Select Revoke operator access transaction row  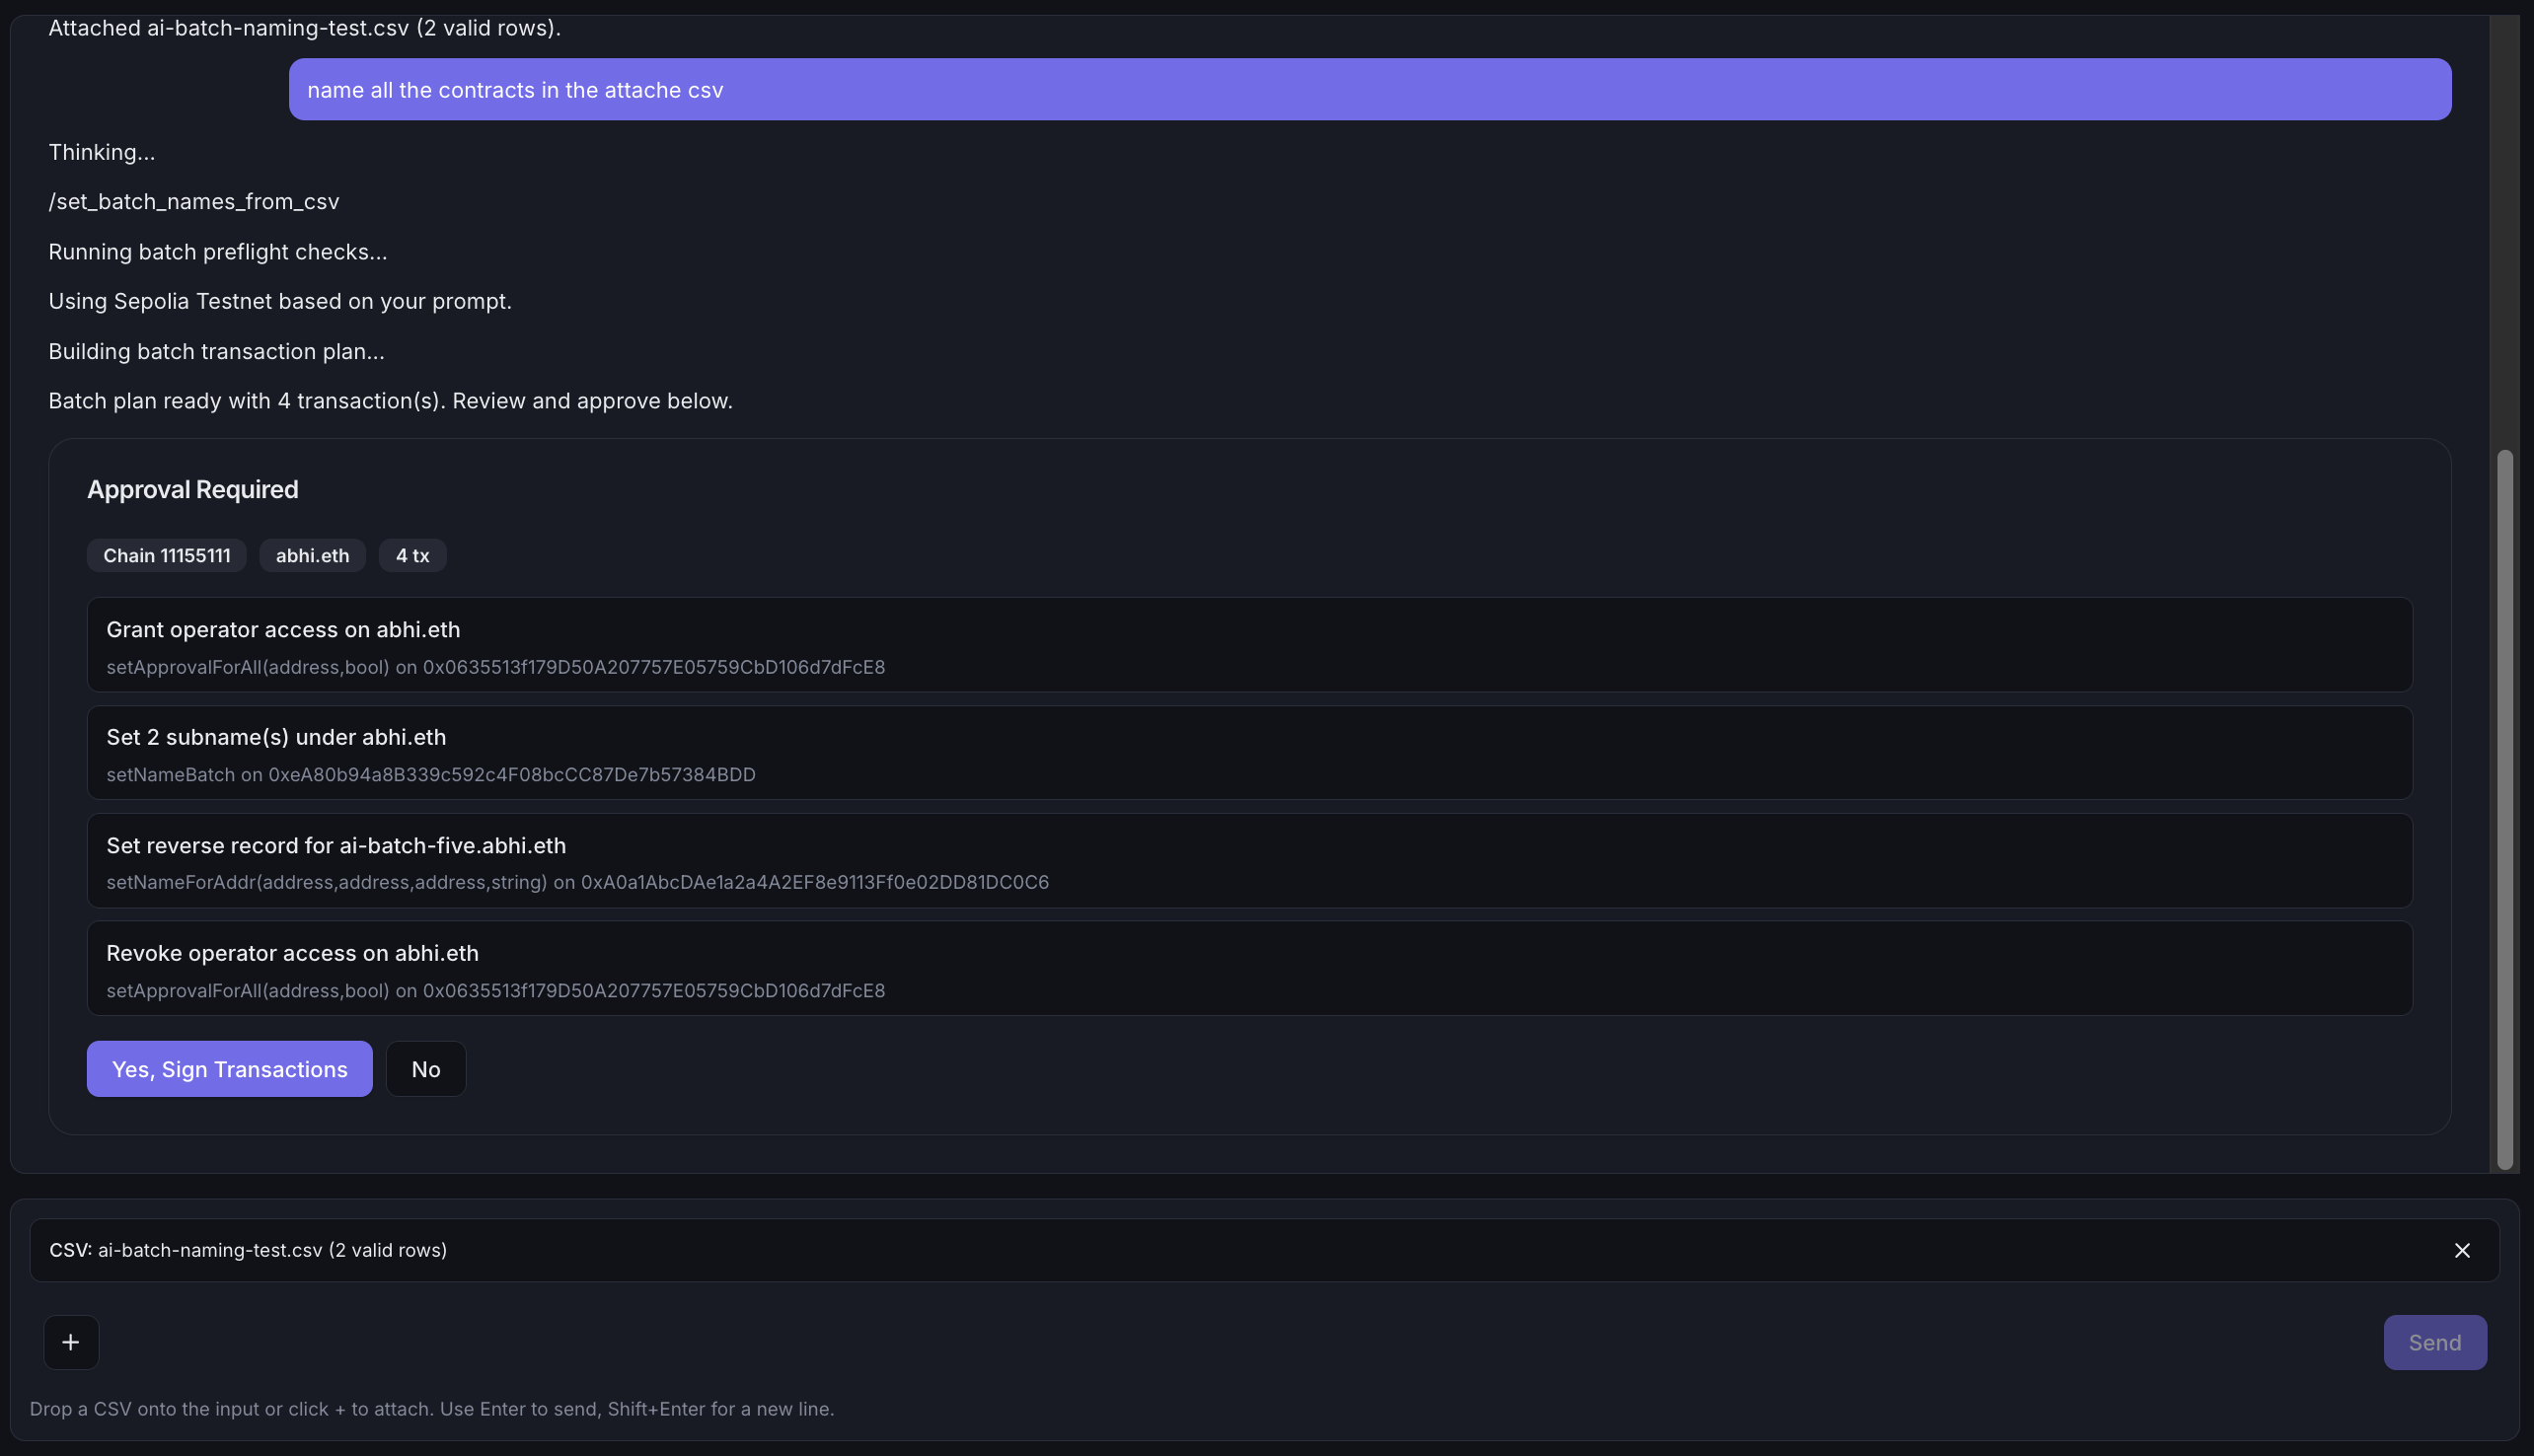click(1249, 969)
